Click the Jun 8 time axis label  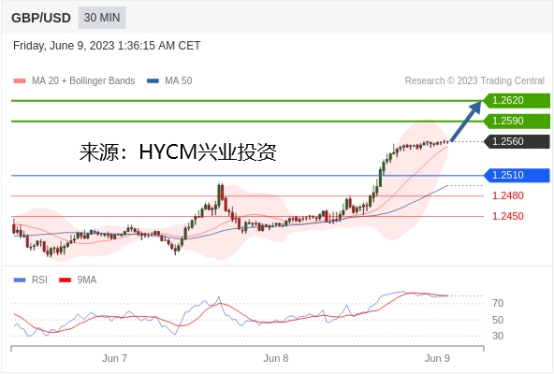276,358
